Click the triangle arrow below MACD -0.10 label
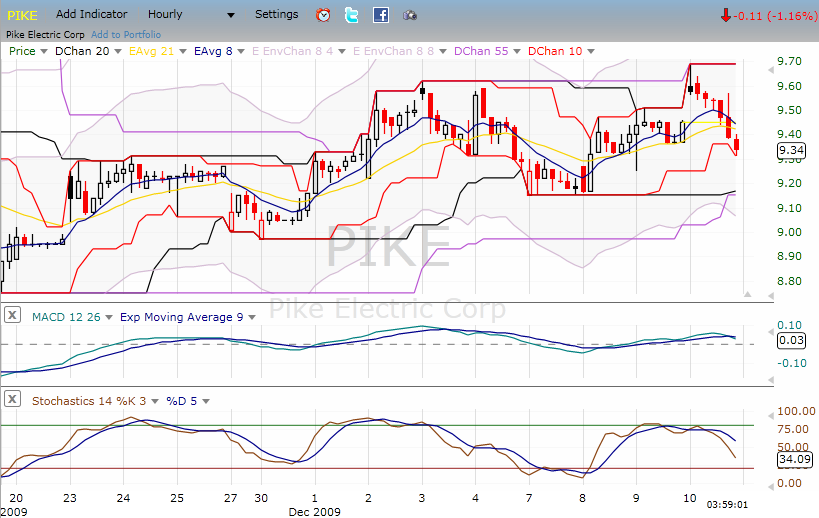 (x=770, y=380)
